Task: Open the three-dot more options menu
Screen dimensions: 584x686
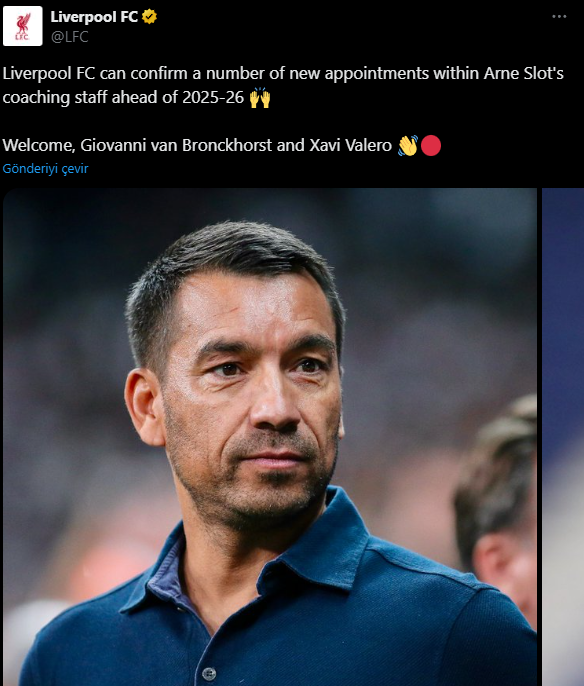Action: [559, 17]
